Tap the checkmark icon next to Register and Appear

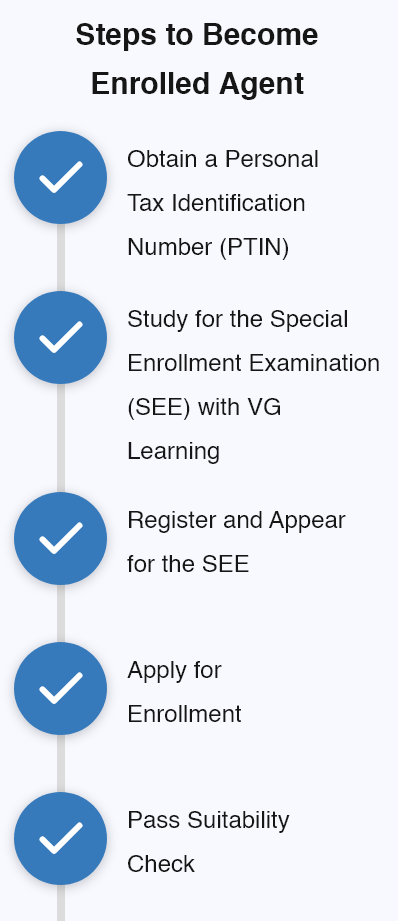[x=60, y=539]
